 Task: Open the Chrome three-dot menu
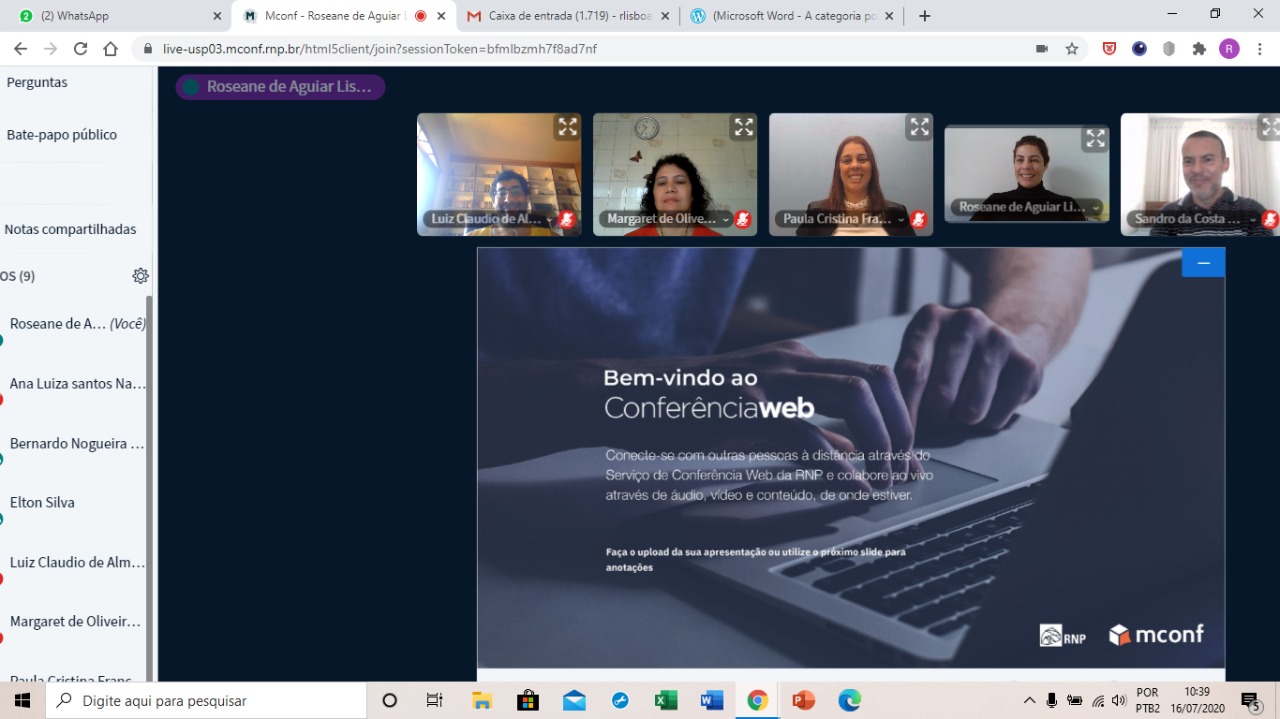coord(1259,48)
